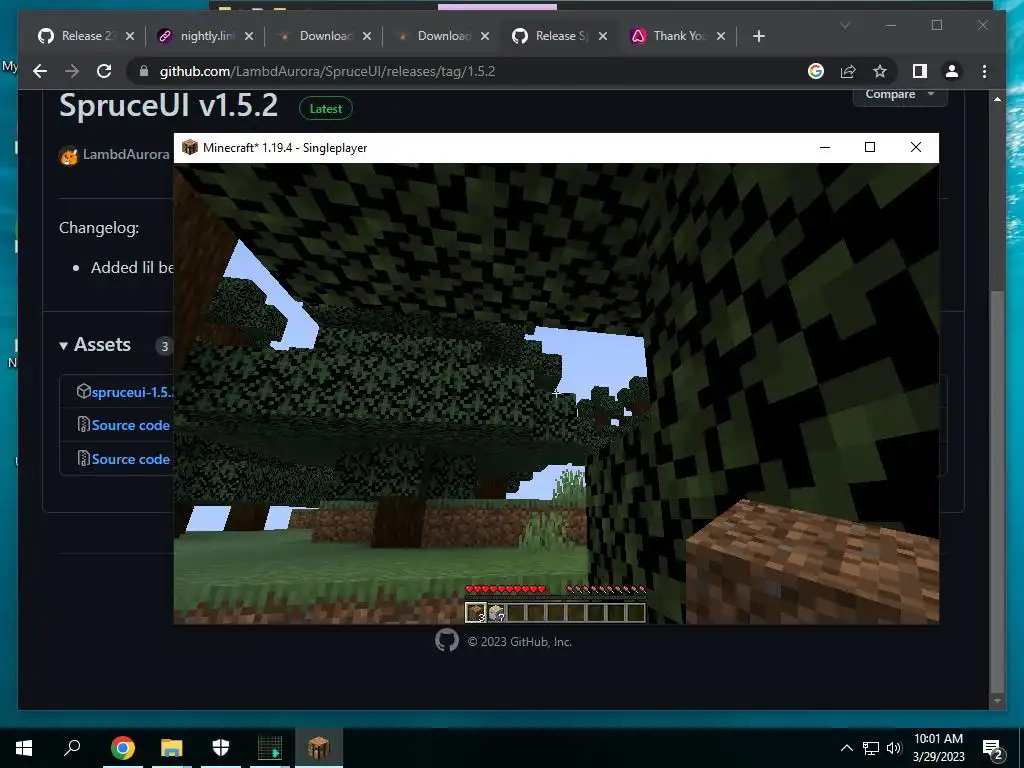This screenshot has height=768, width=1024.
Task: Bookmark this page with the star icon
Action: (x=880, y=71)
